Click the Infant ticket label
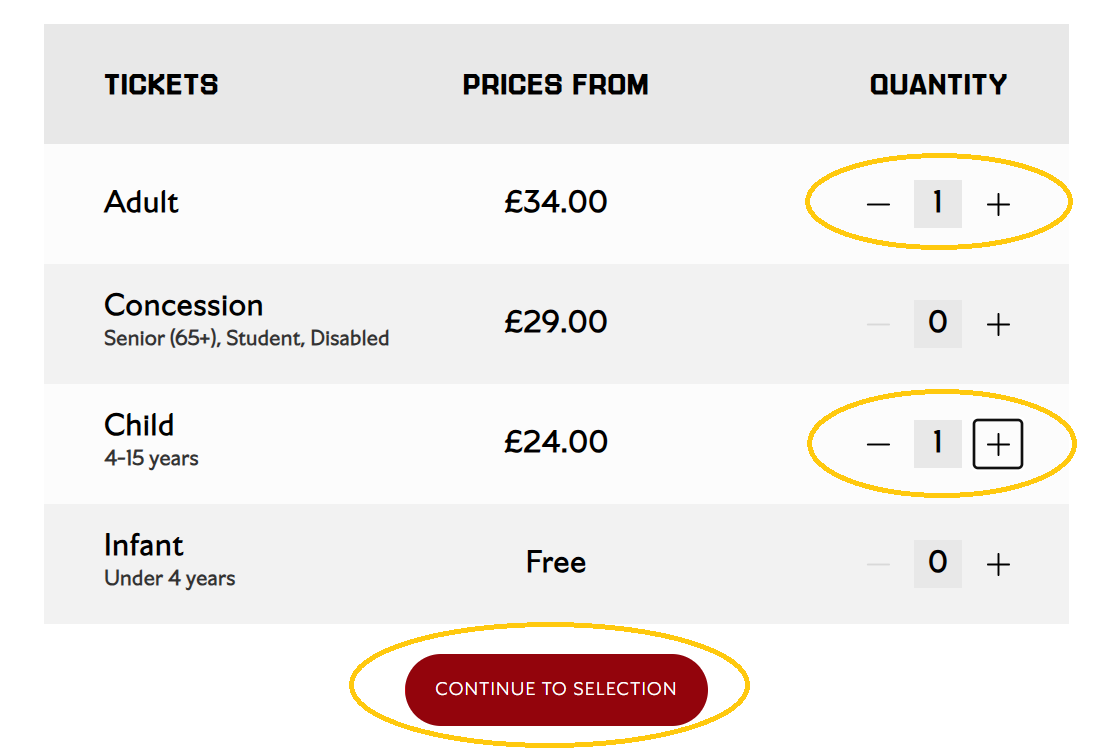The image size is (1115, 750). 144,545
